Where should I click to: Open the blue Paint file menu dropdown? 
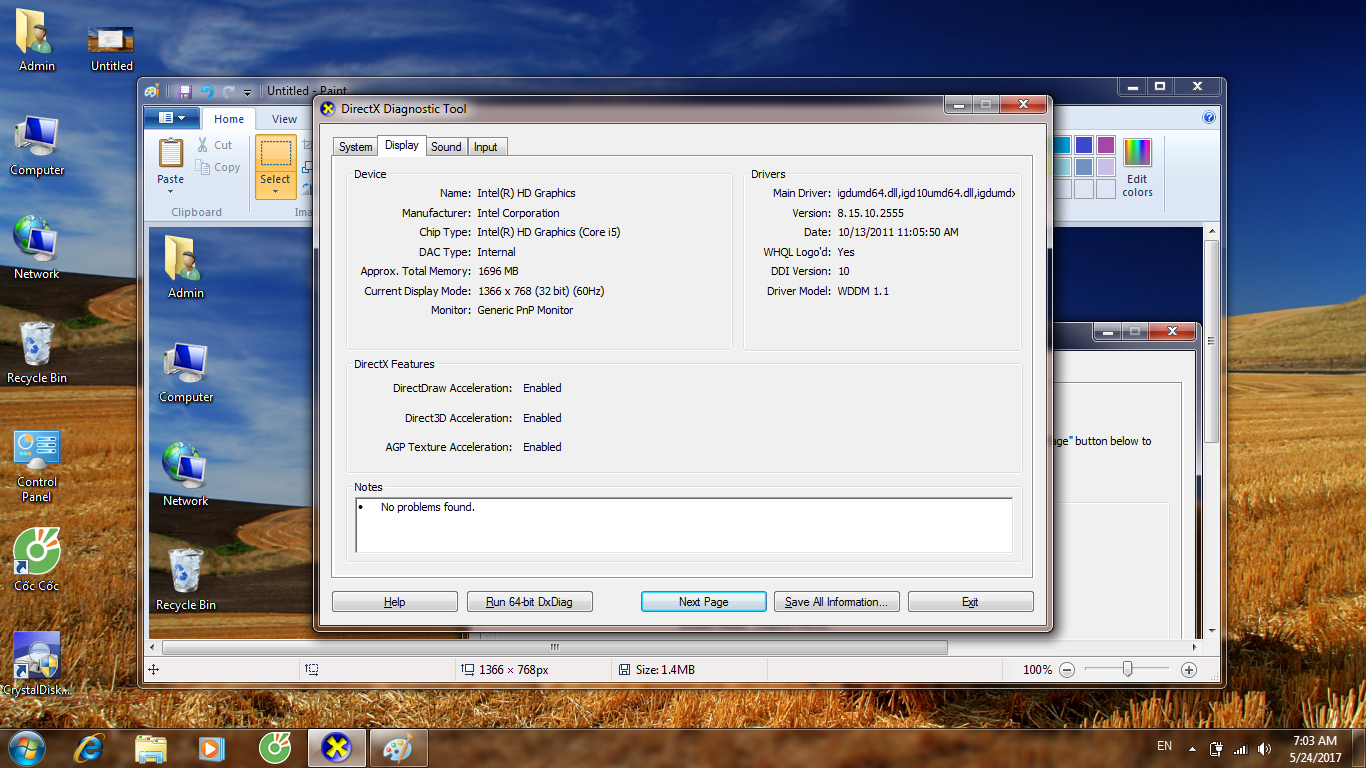pyautogui.click(x=171, y=118)
